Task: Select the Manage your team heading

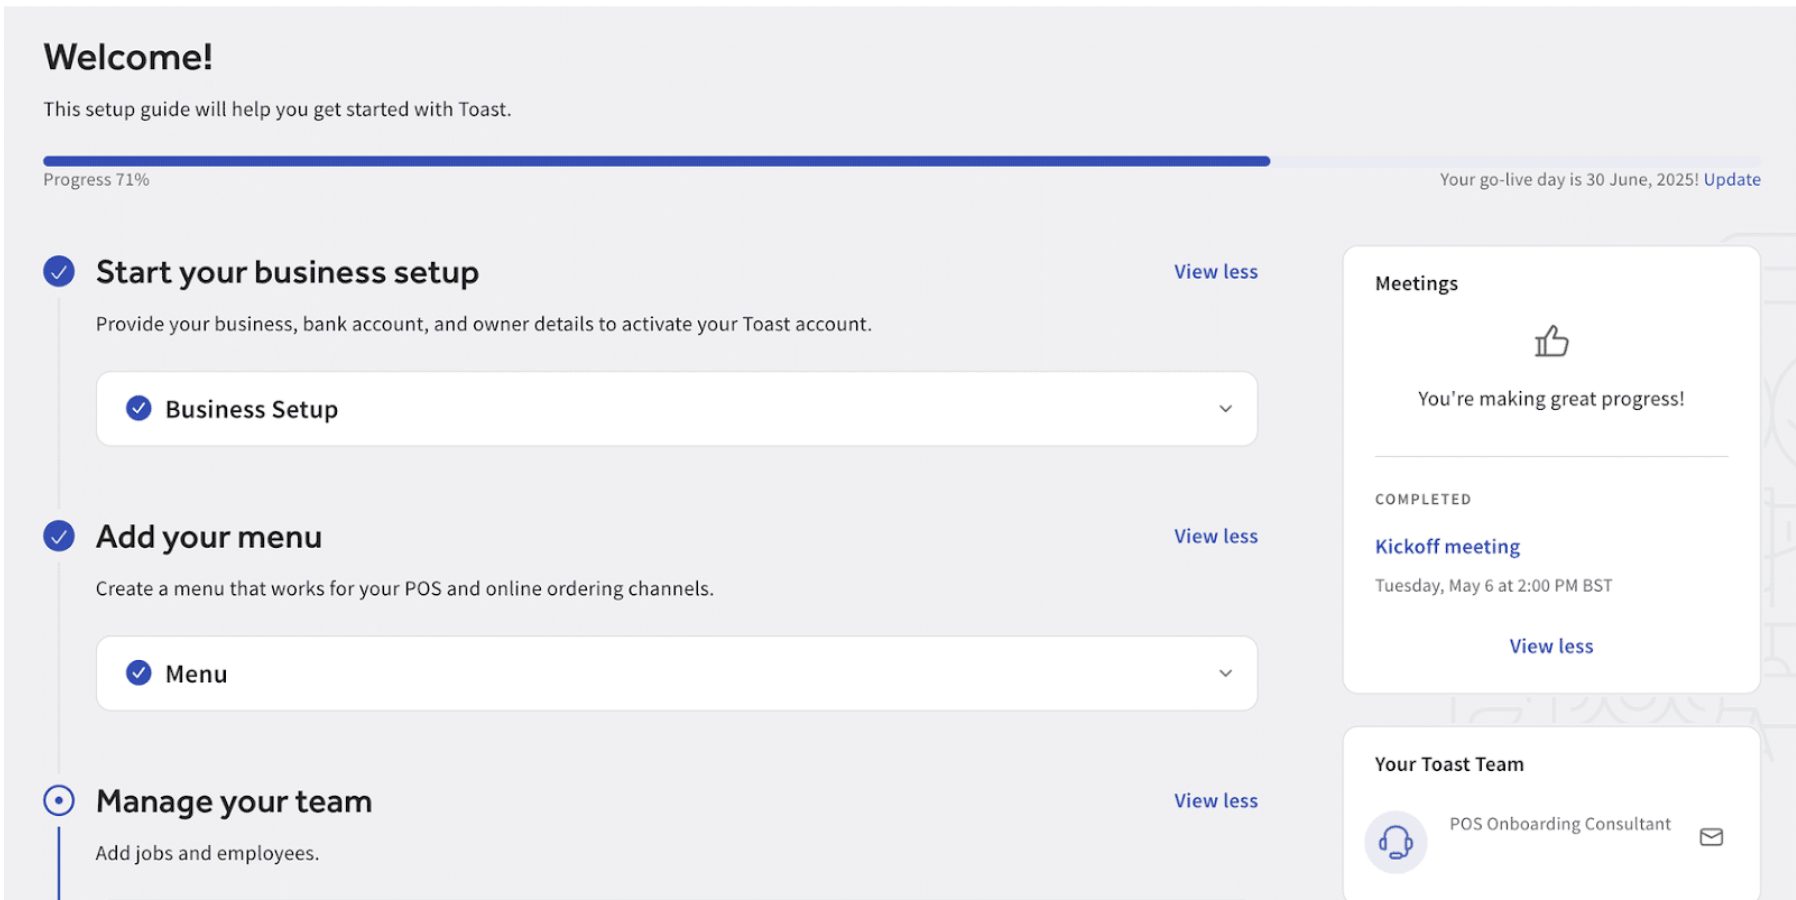Action: pos(234,801)
